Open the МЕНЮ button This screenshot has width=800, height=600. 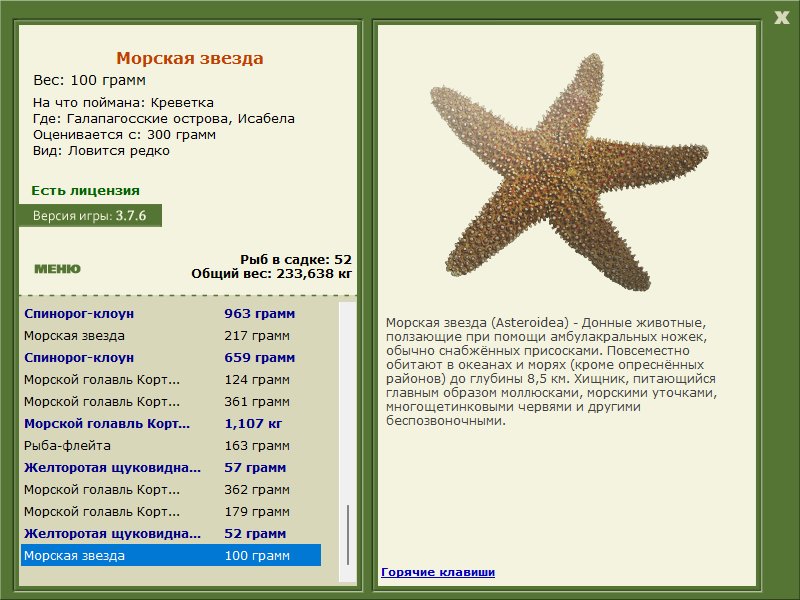tap(57, 269)
